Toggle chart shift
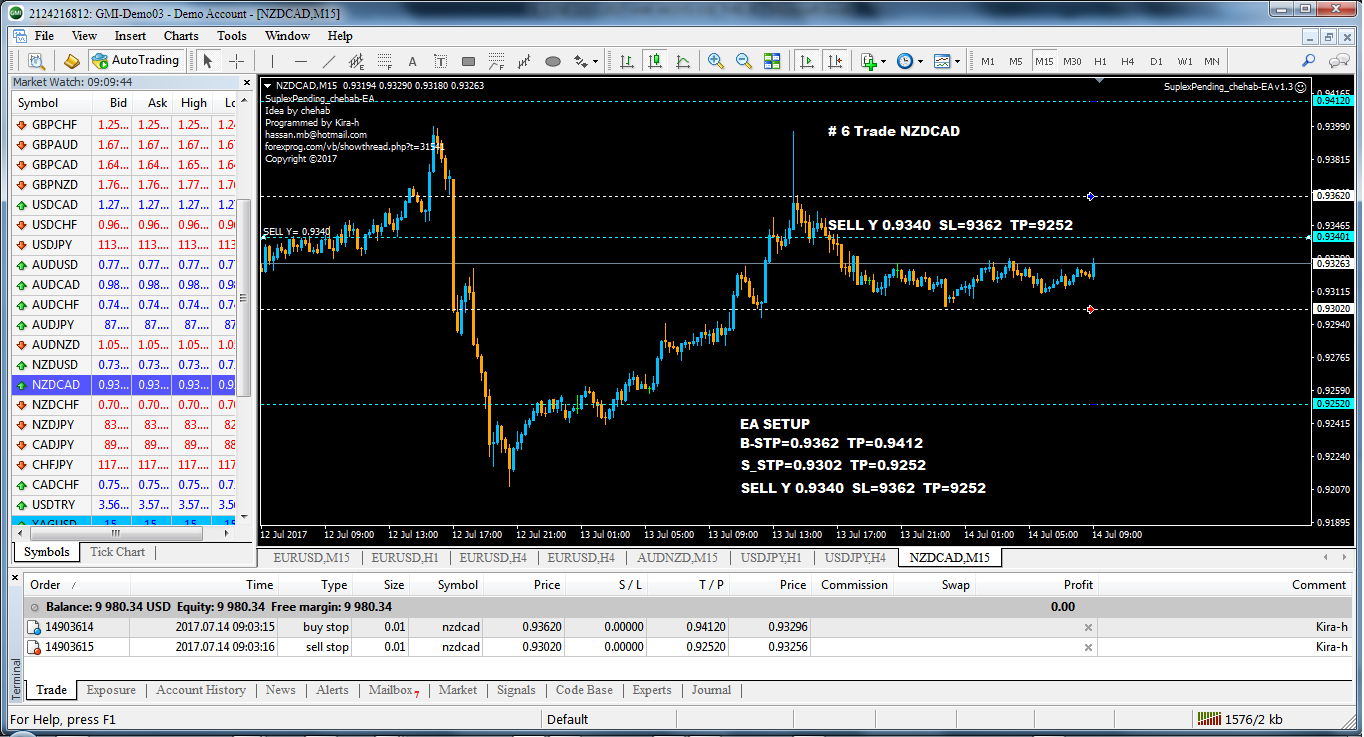 click(x=834, y=61)
